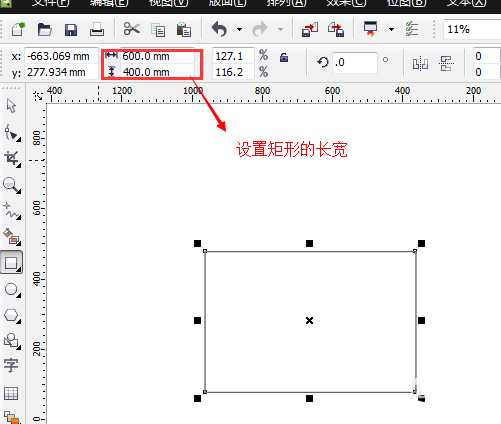The image size is (501, 424).
Task: Click the height field showing 400.0 mm
Action: [157, 72]
